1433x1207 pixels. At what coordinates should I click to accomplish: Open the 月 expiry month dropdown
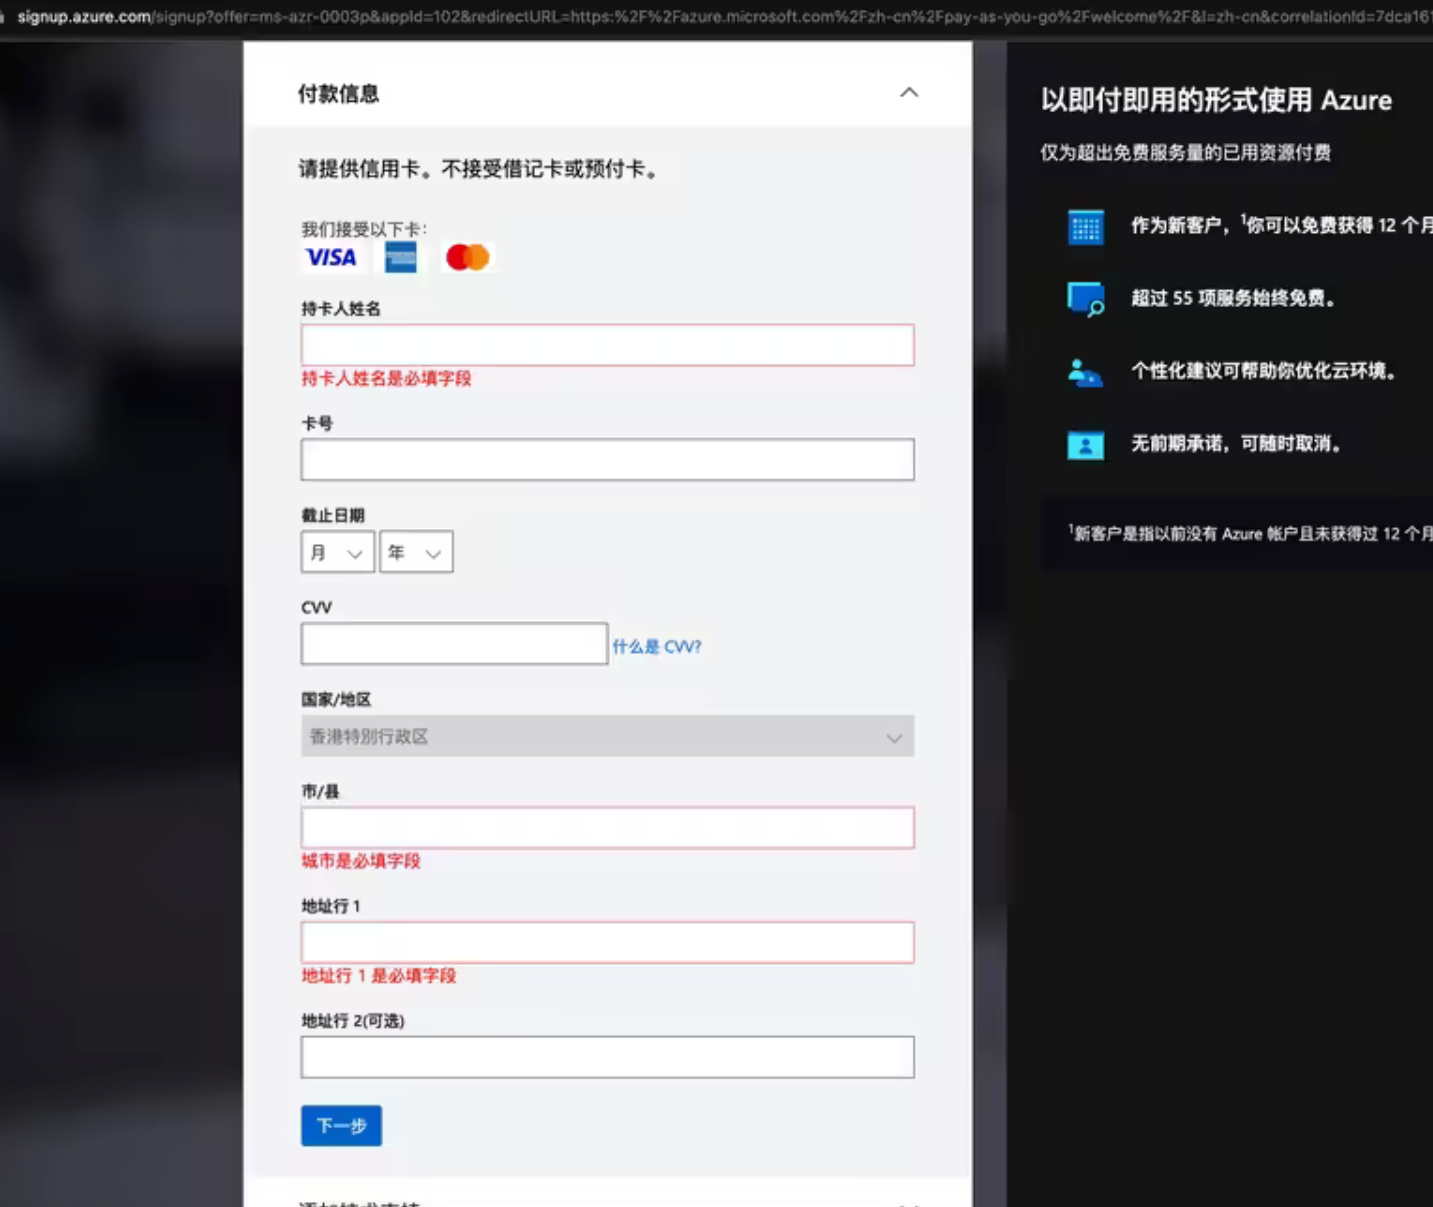(x=338, y=552)
